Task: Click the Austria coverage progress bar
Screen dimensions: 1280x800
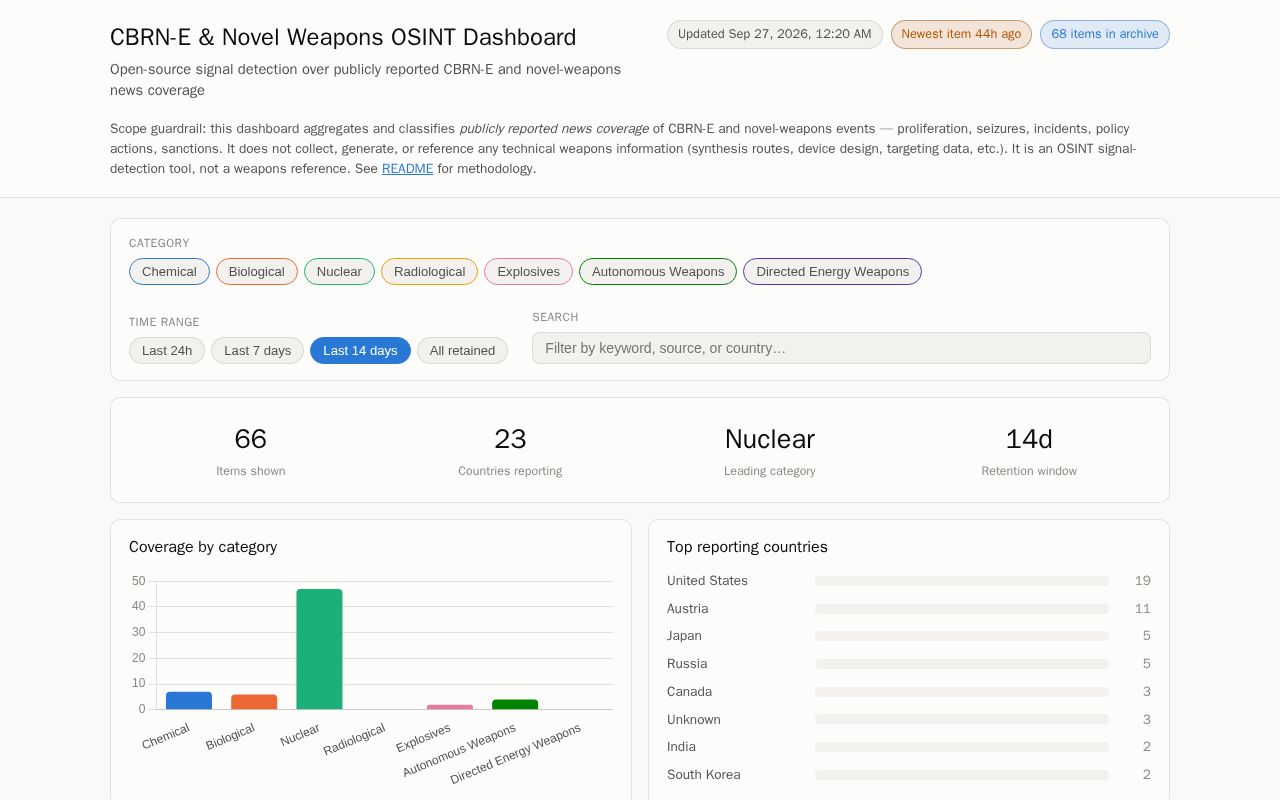Action: click(962, 609)
